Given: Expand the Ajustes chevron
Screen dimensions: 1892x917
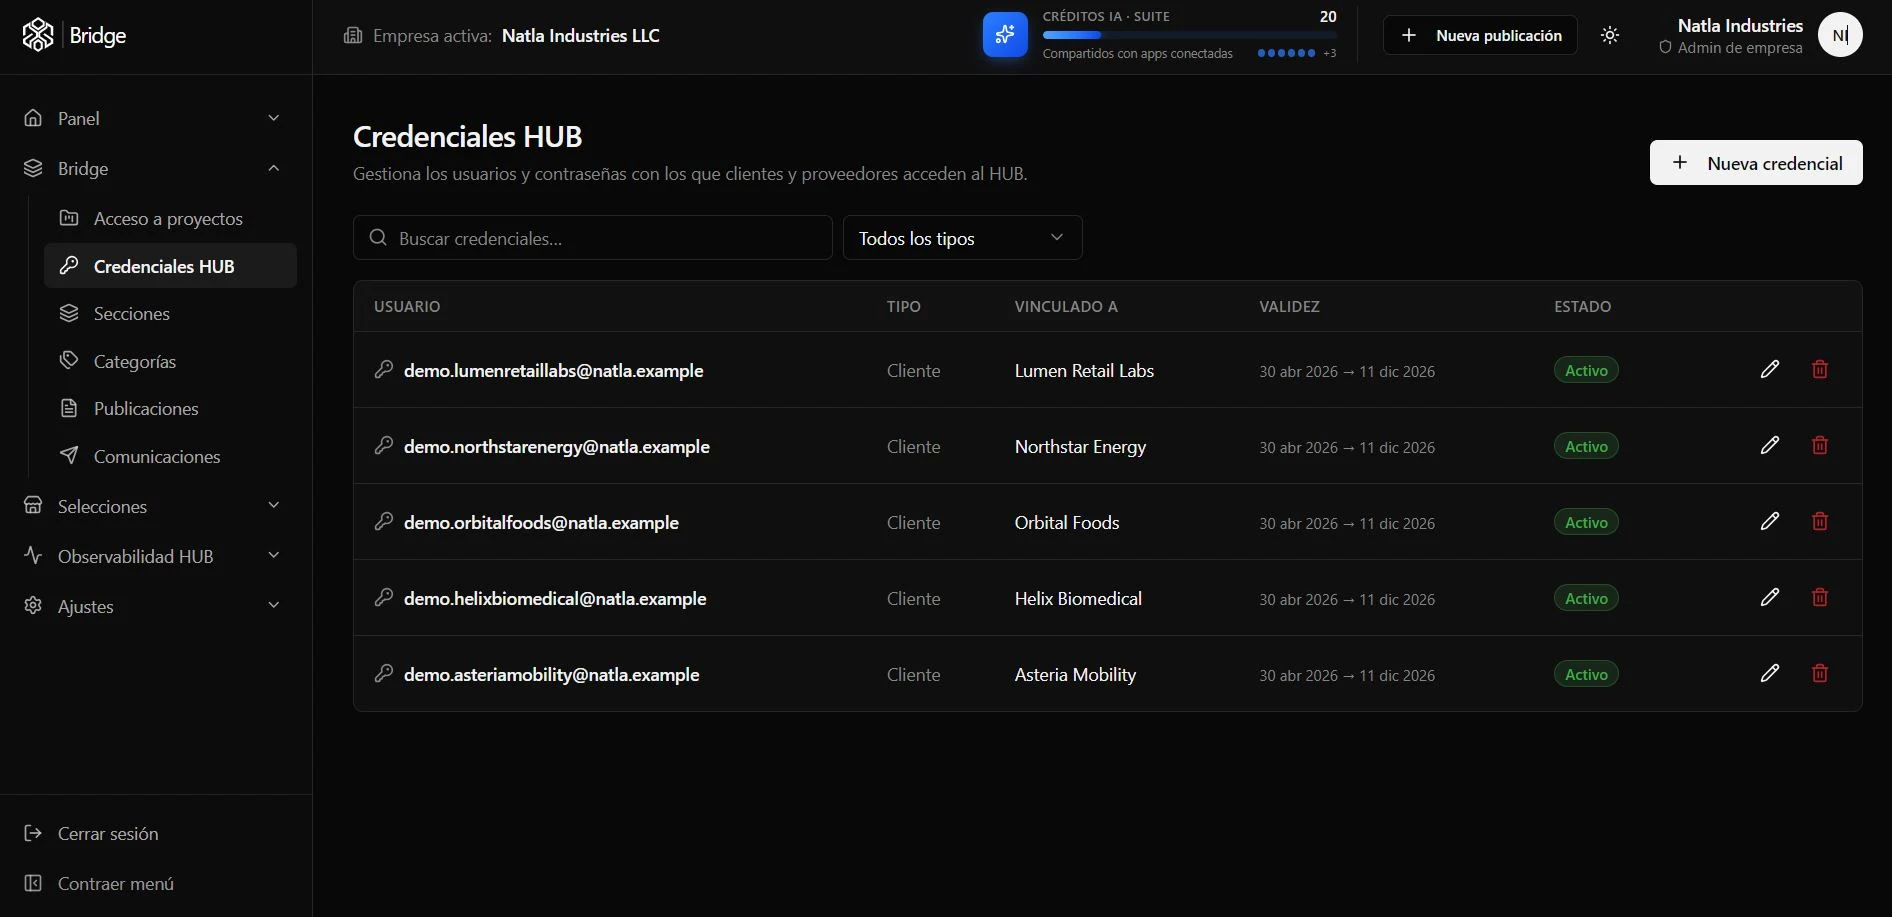Looking at the screenshot, I should click(x=274, y=605).
